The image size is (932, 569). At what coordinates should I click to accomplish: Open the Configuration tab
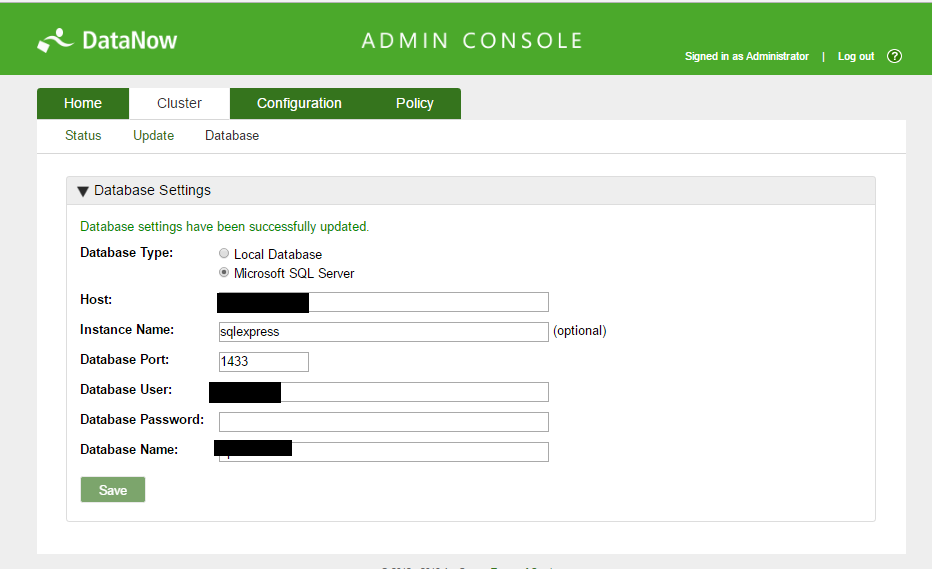click(x=299, y=103)
